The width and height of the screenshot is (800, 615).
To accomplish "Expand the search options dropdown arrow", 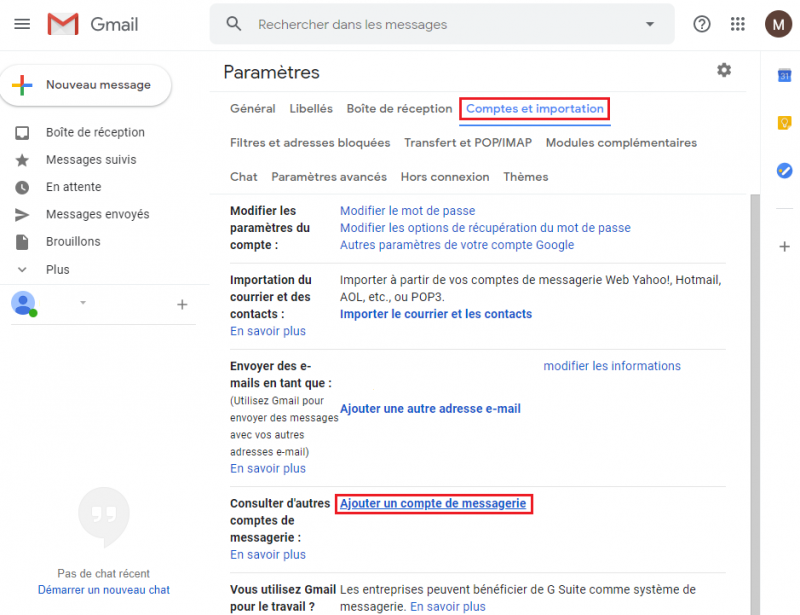I will (650, 24).
